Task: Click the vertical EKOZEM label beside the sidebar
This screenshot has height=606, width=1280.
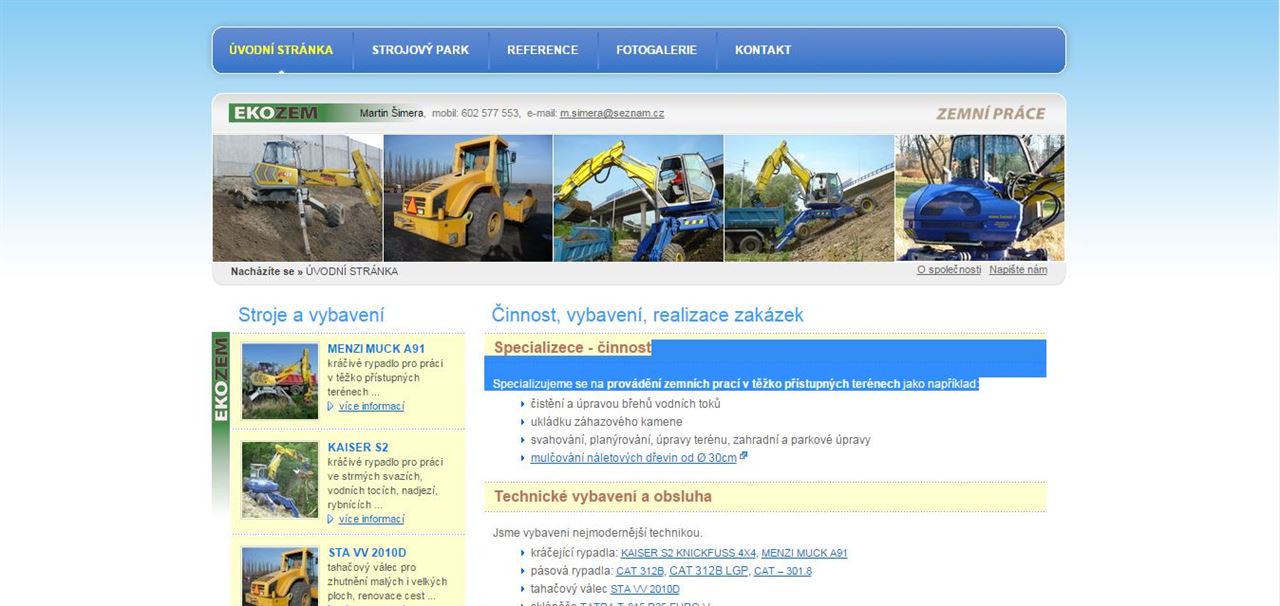Action: click(221, 380)
